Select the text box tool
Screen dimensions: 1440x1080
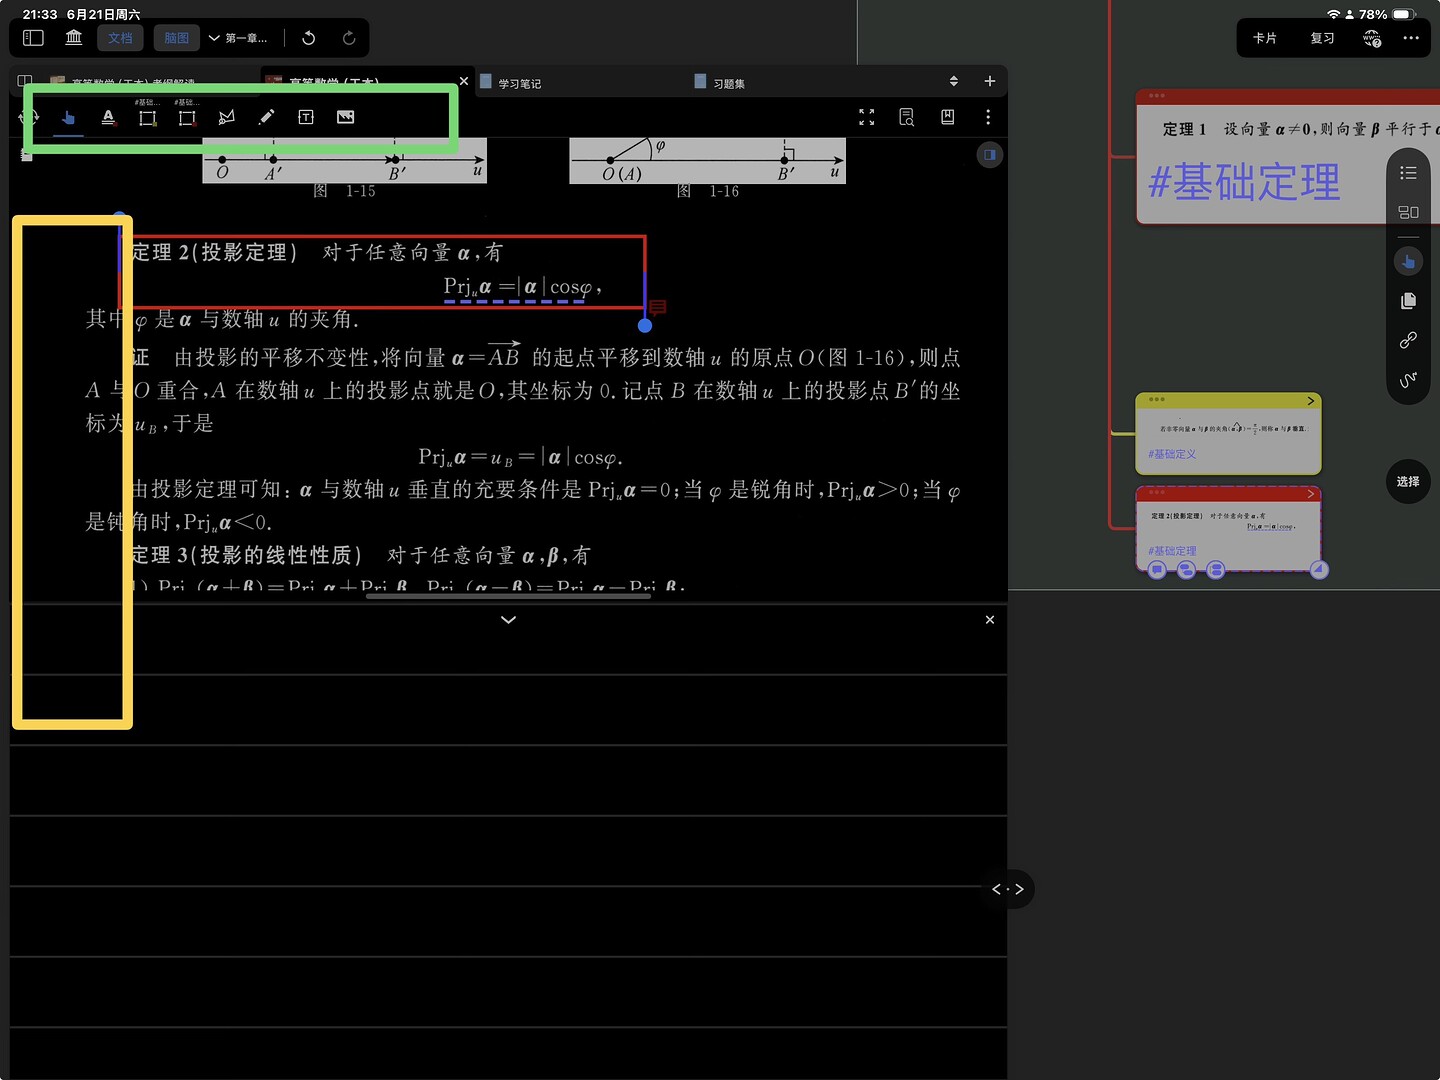(x=306, y=118)
